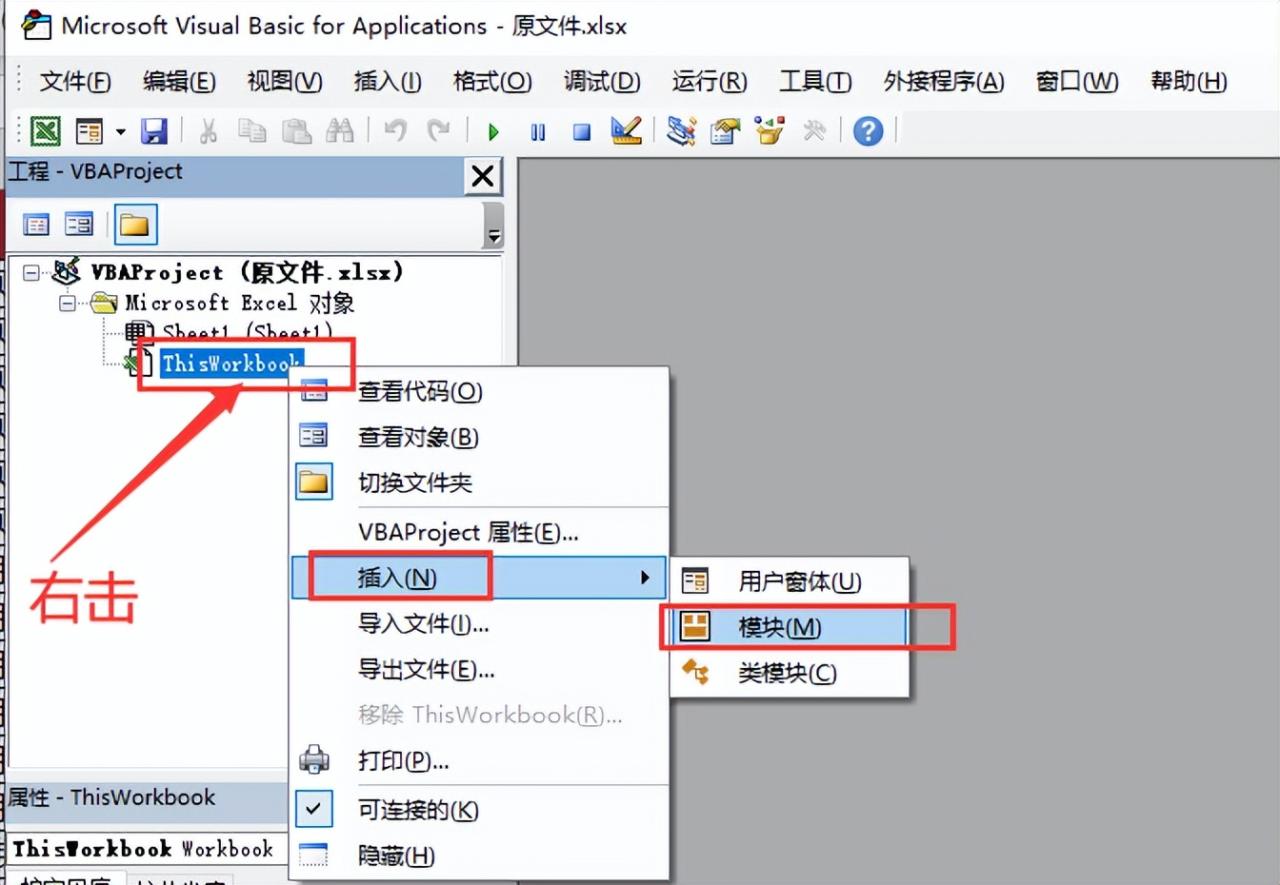The height and width of the screenshot is (885, 1280).
Task: Open Object Browser toolbar icon
Action: tap(769, 131)
